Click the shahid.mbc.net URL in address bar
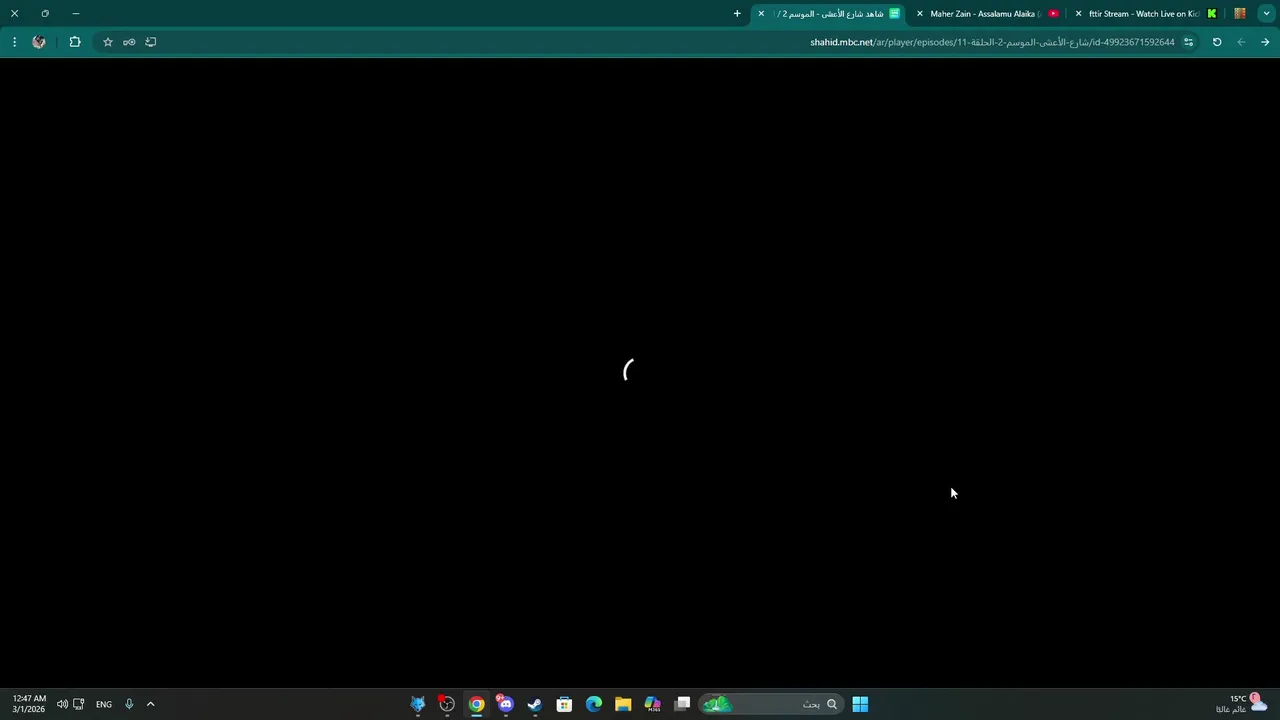The width and height of the screenshot is (1280, 720). tap(992, 42)
